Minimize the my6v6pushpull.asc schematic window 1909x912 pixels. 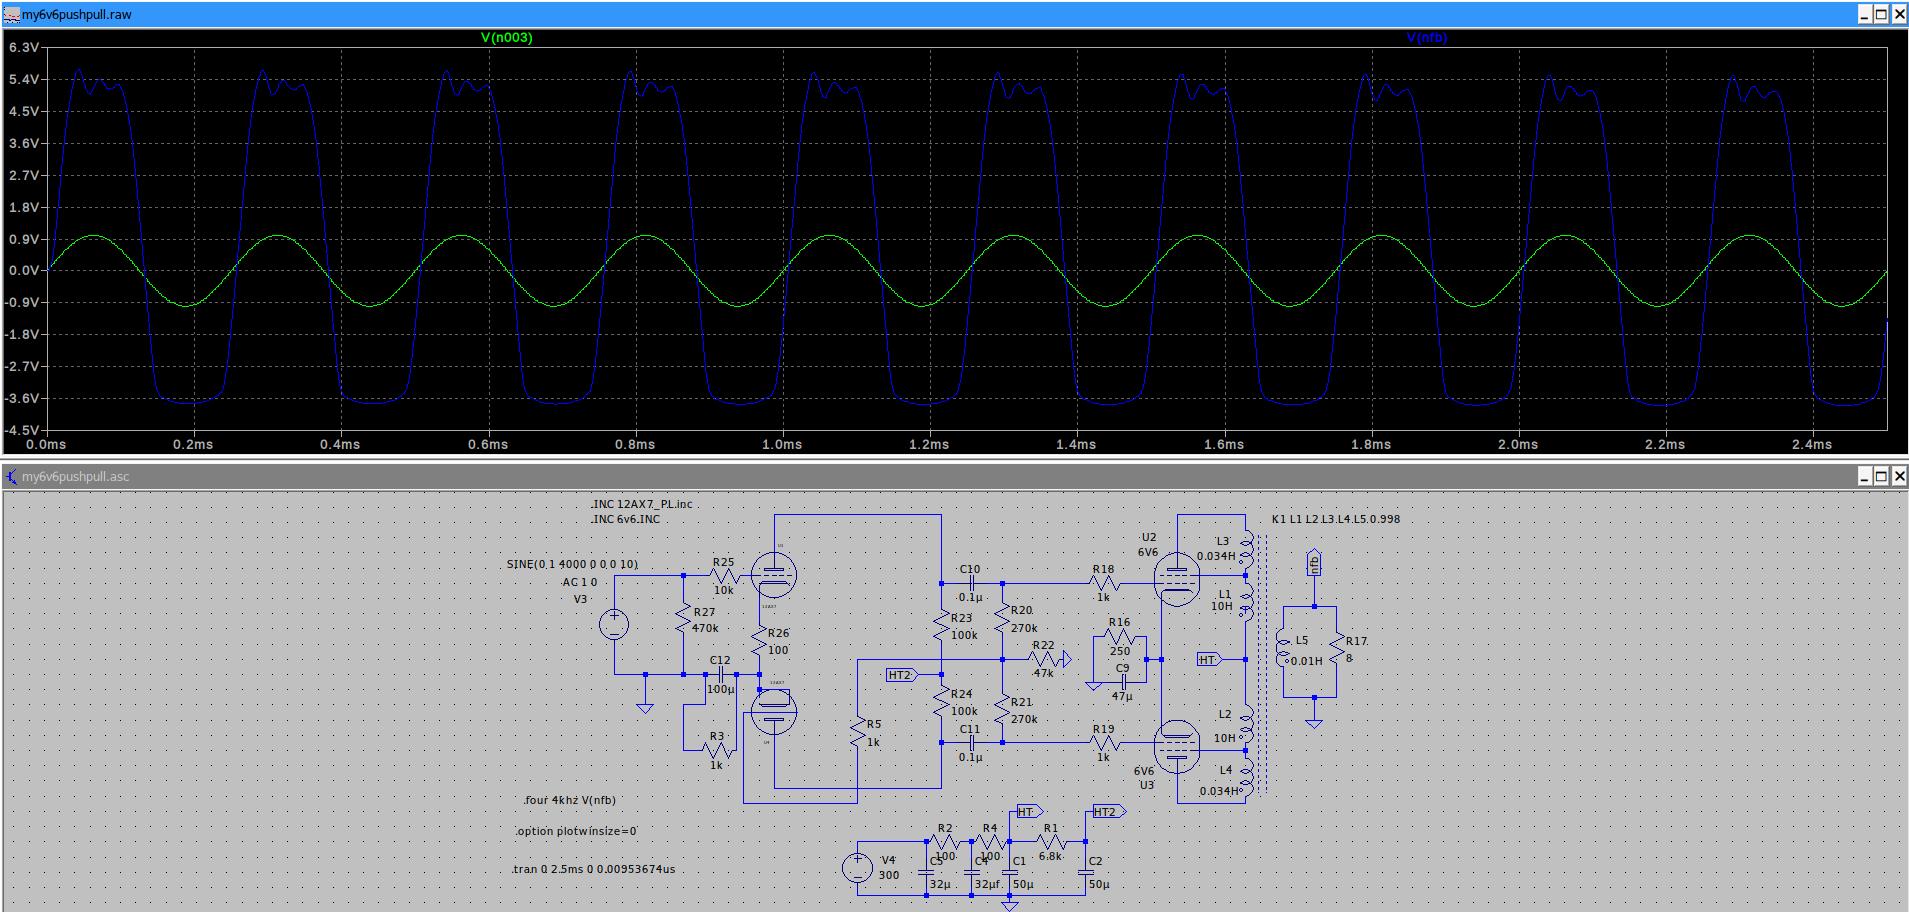[1864, 477]
